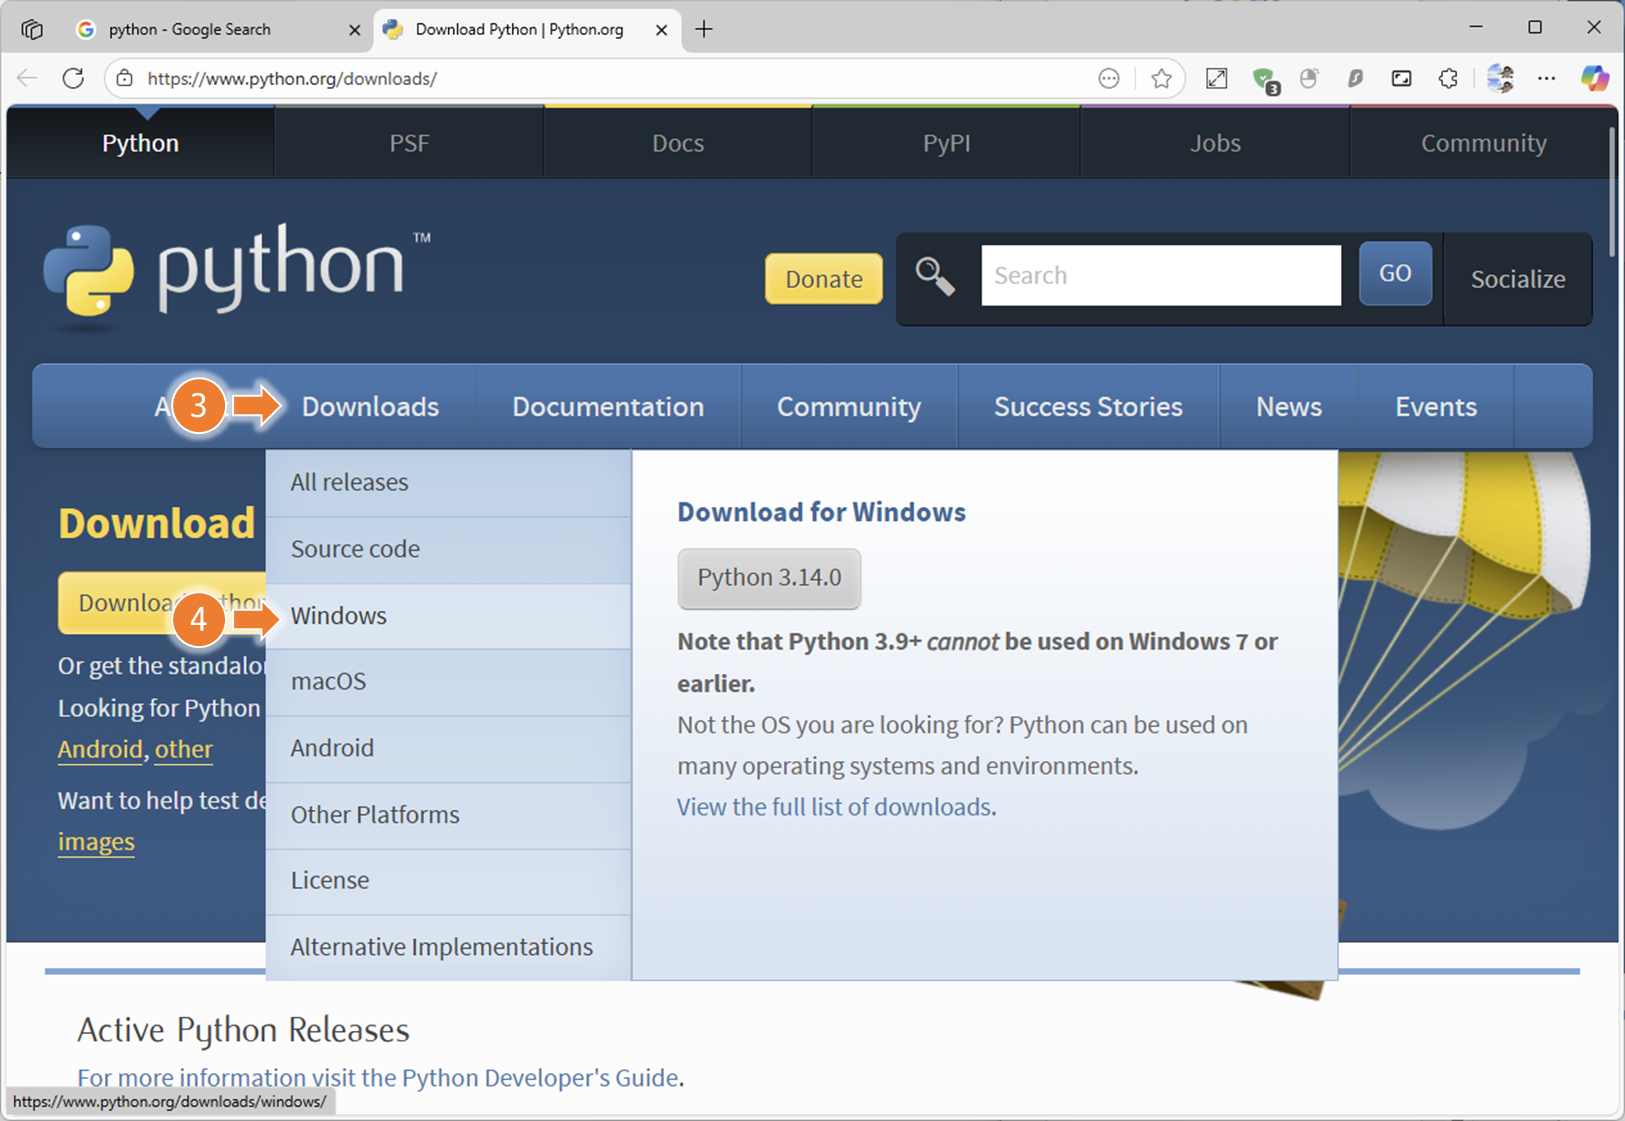This screenshot has width=1625, height=1121.
Task: Open Success Stories main menu
Action: (x=1088, y=406)
